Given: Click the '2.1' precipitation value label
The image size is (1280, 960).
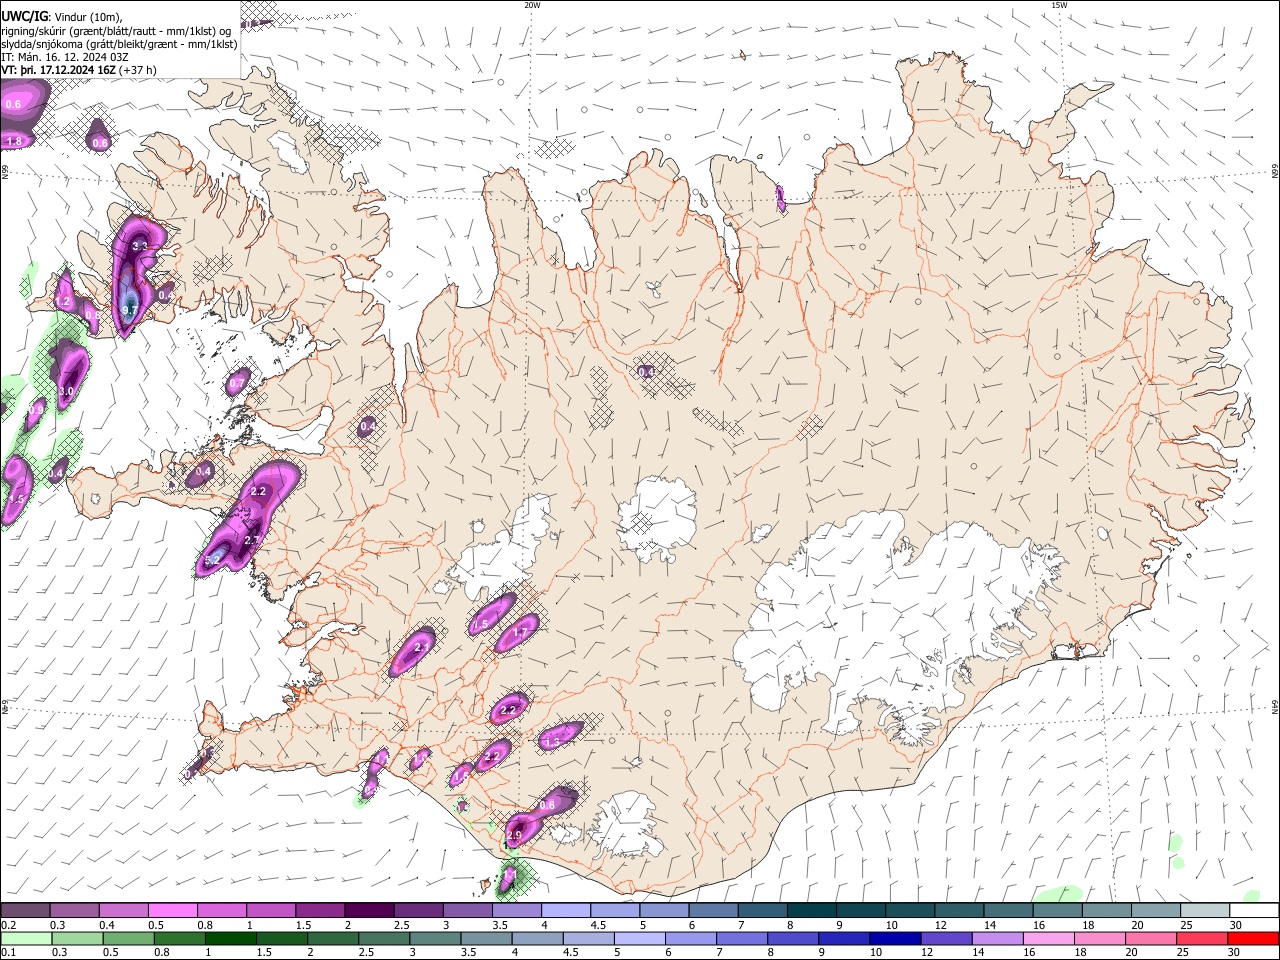Looking at the screenshot, I should click(x=421, y=648).
